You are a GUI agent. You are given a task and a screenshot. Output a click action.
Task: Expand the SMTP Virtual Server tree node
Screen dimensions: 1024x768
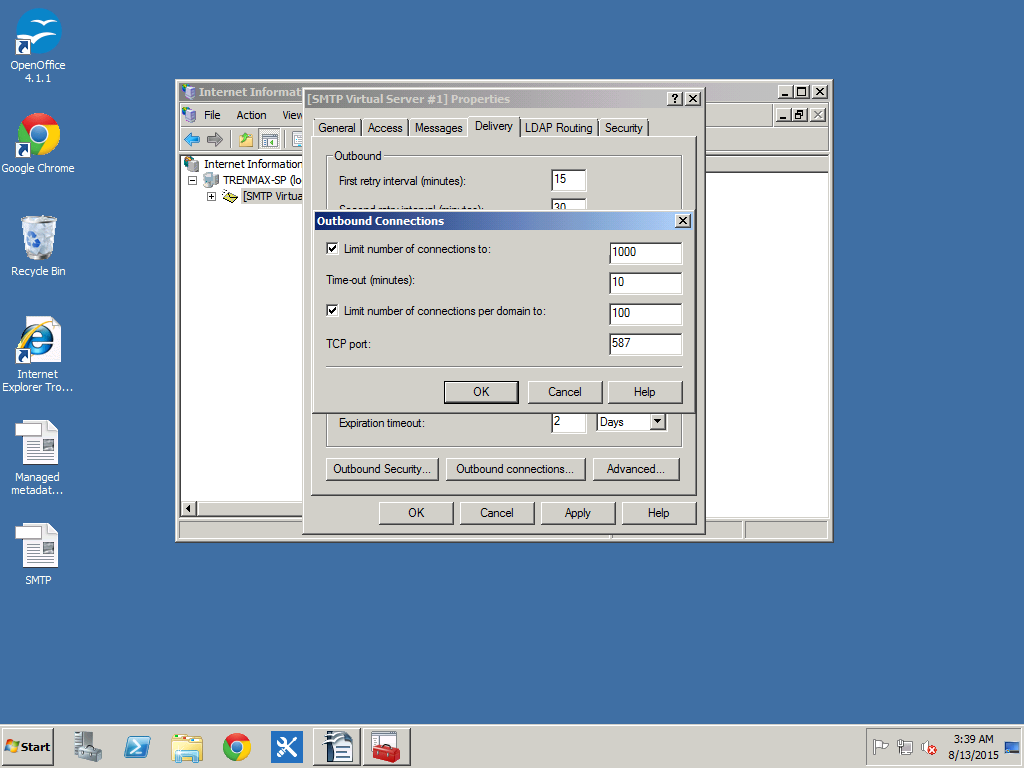(x=212, y=196)
